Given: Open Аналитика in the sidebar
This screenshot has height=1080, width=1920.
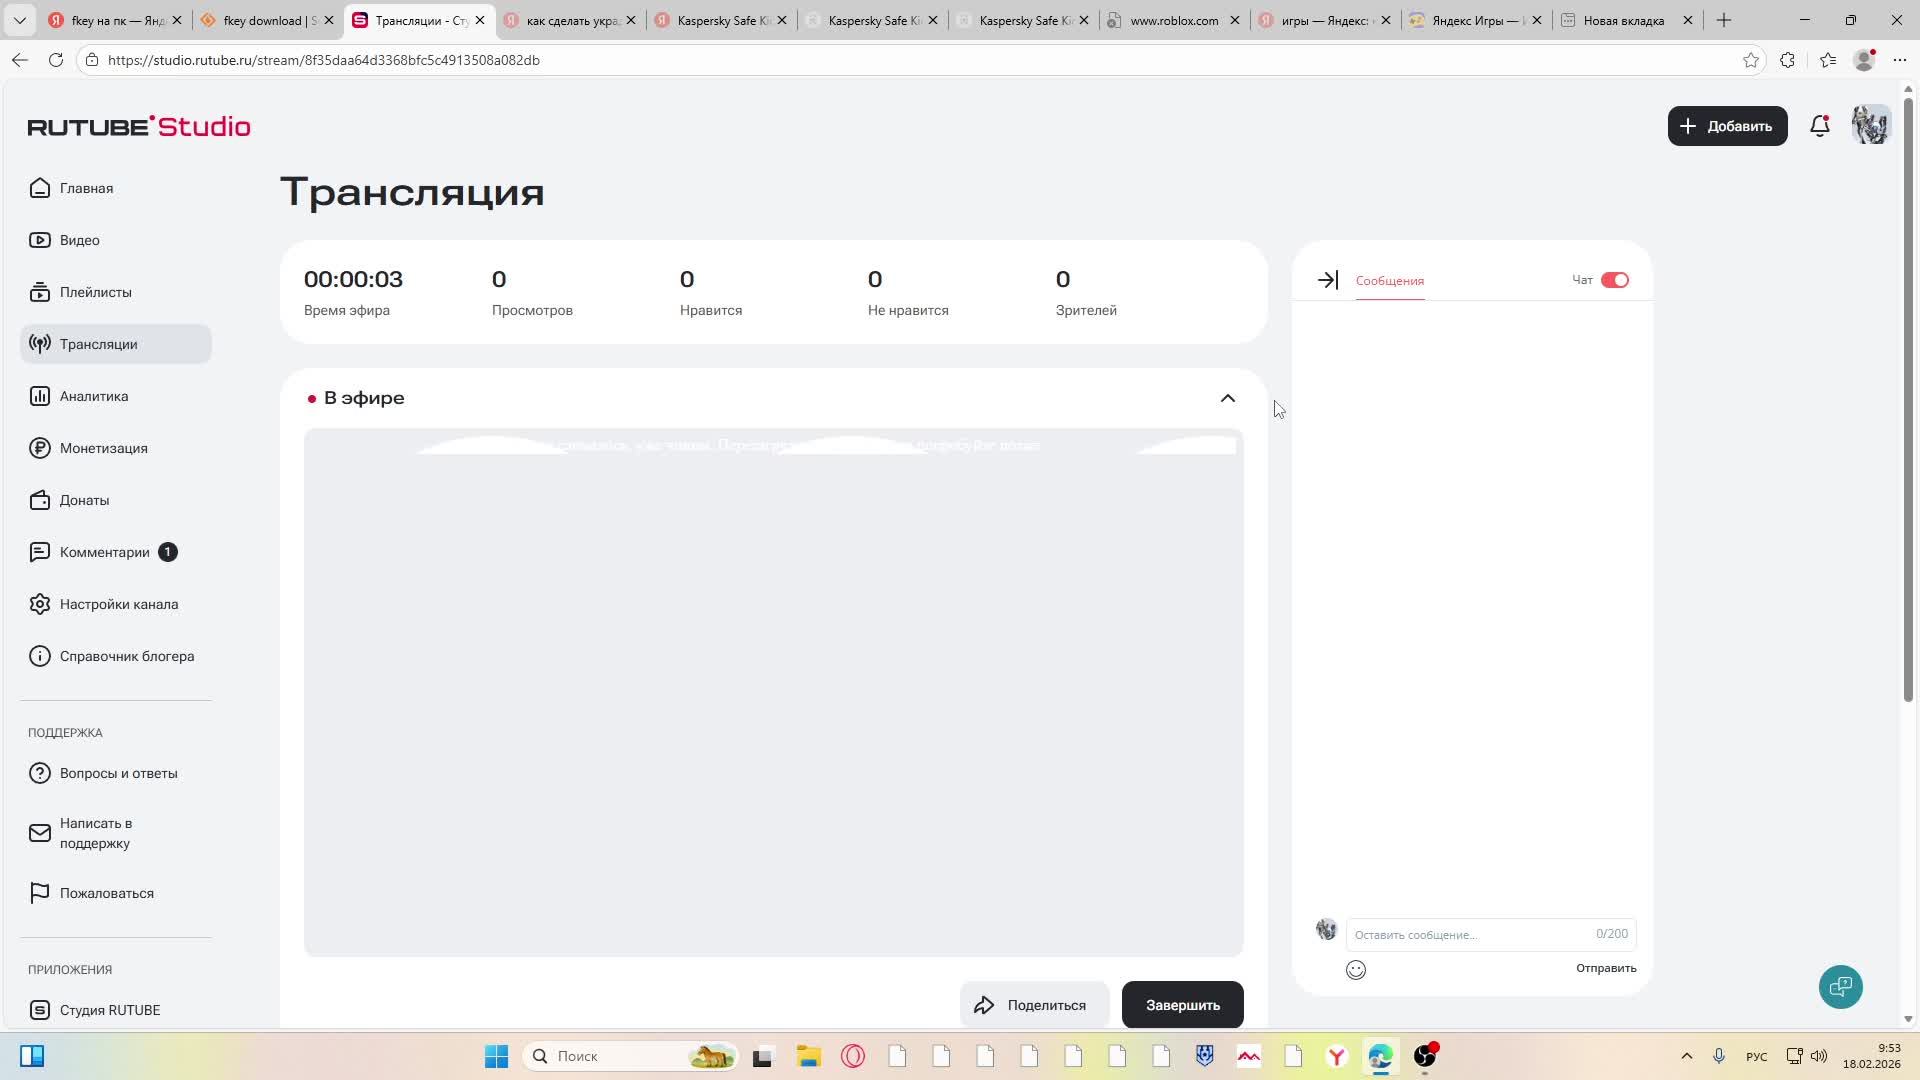Looking at the screenshot, I should click(93, 396).
